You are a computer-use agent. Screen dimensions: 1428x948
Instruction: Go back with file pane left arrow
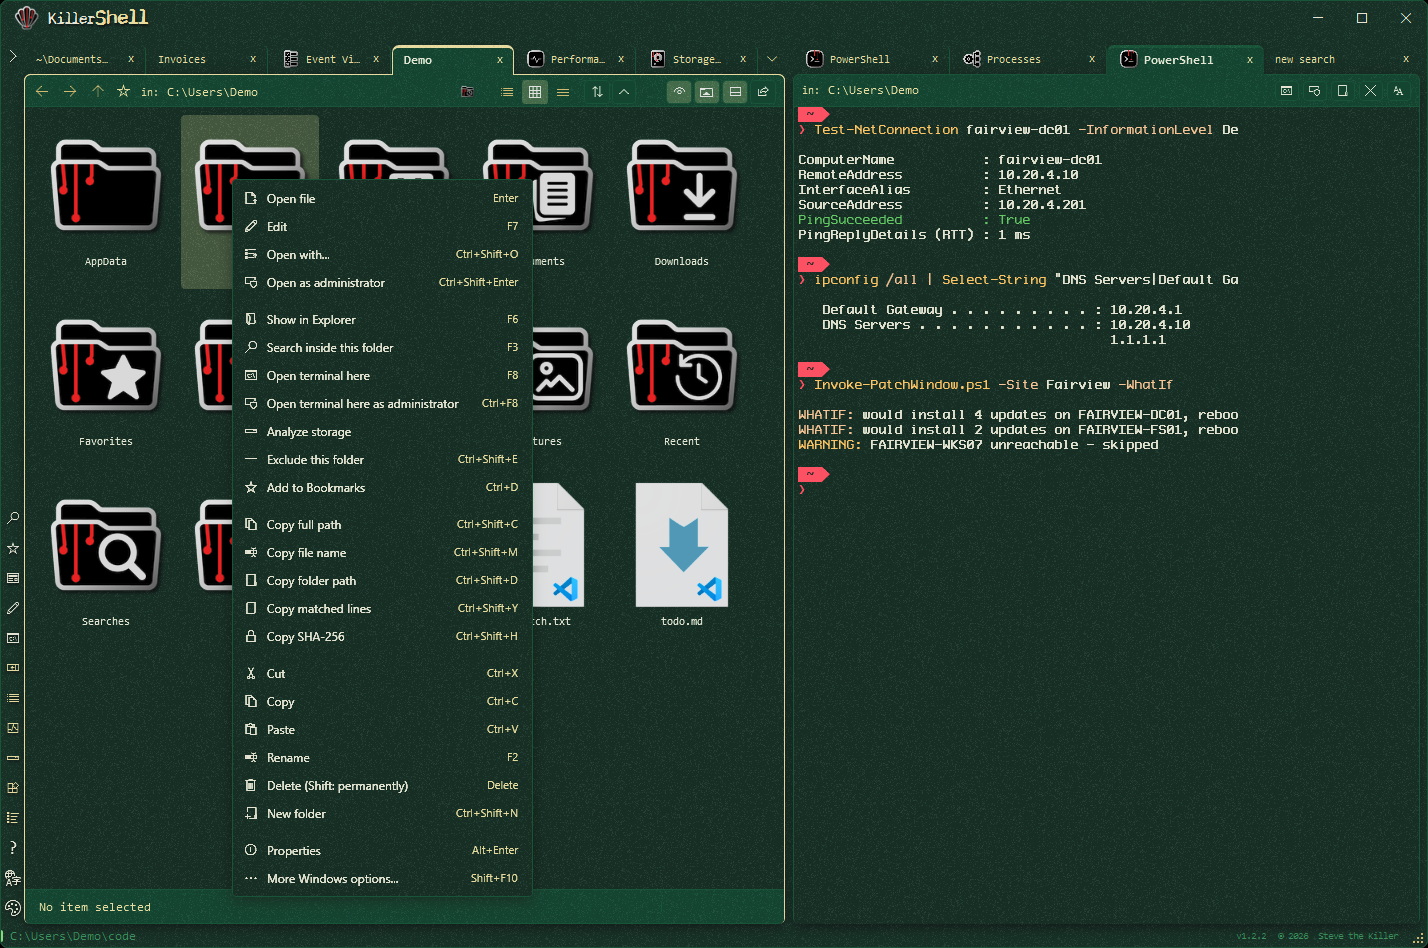(x=42, y=91)
